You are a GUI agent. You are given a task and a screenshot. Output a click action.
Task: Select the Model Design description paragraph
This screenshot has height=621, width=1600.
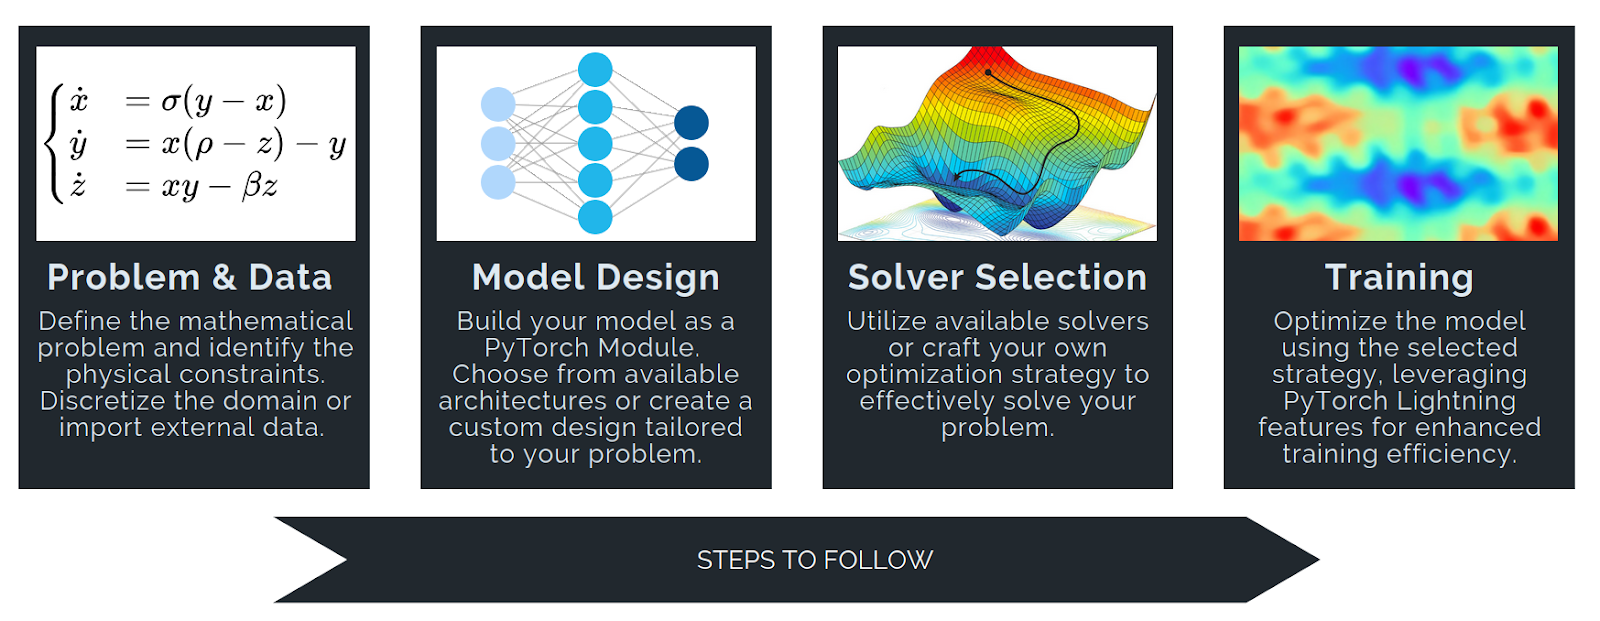tap(596, 387)
